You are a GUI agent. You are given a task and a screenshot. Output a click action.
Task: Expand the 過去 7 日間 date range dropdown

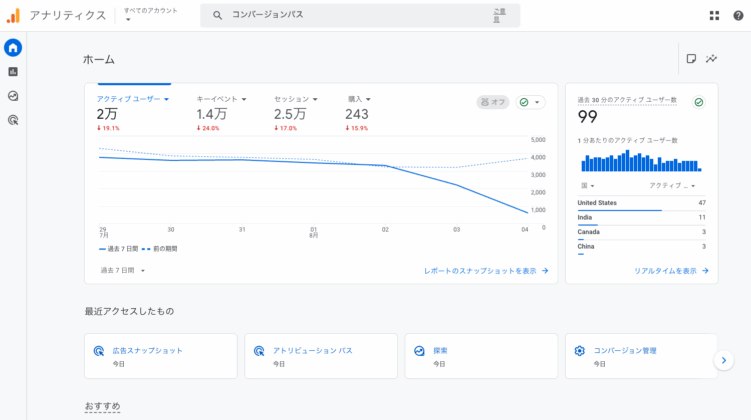[122, 270]
